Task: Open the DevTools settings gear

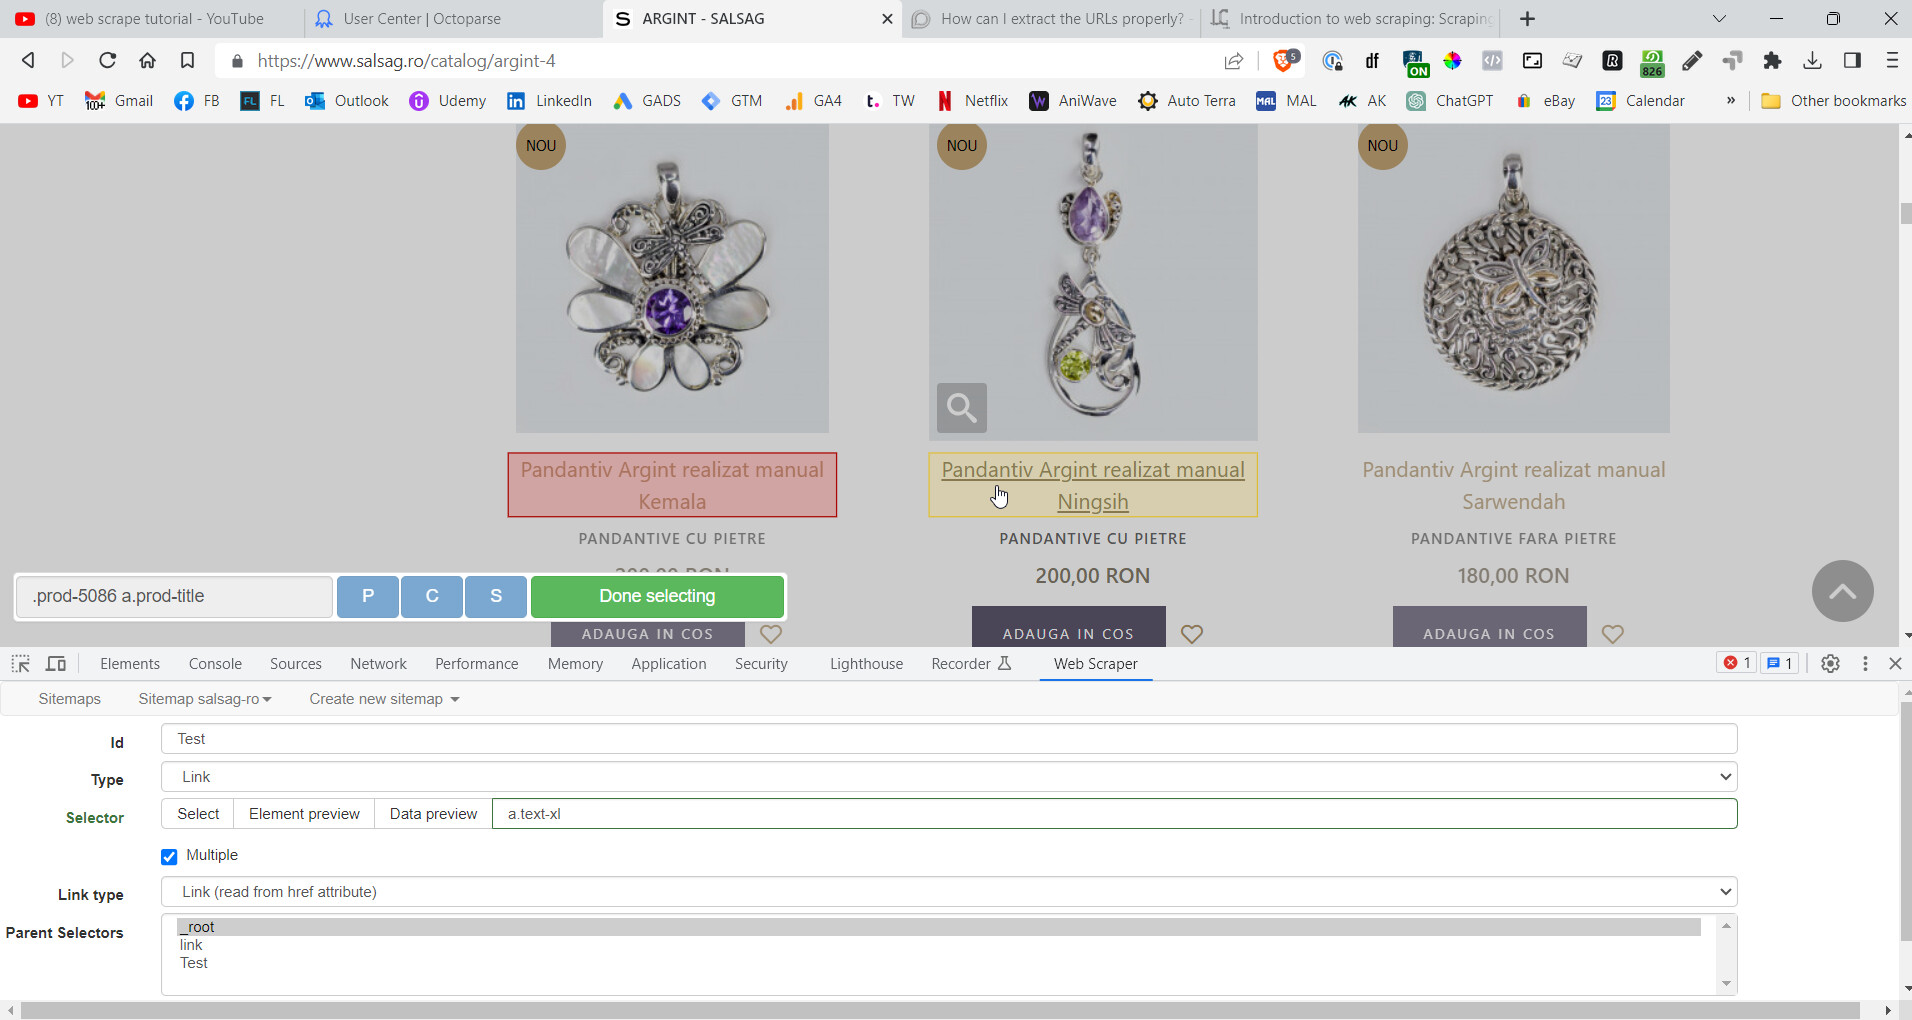Action: point(1830,663)
